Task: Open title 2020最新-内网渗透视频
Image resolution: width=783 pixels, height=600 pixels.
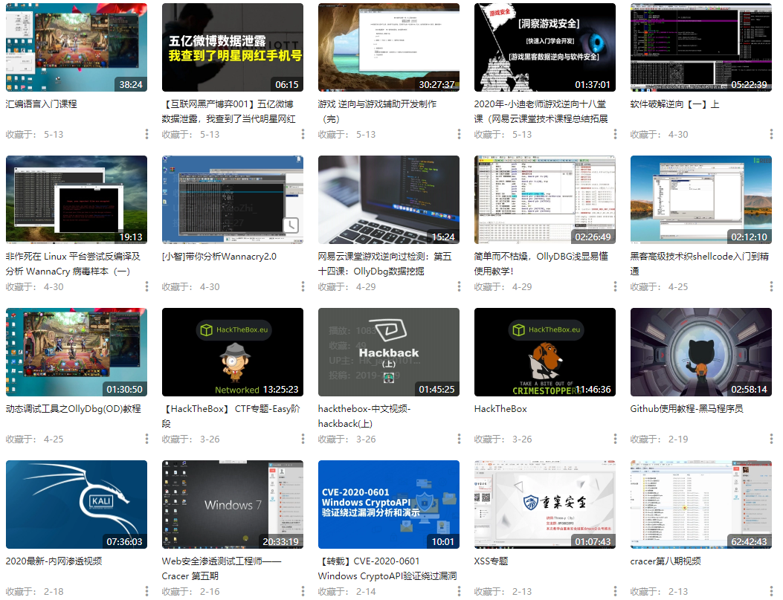Action: pyautogui.click(x=54, y=561)
